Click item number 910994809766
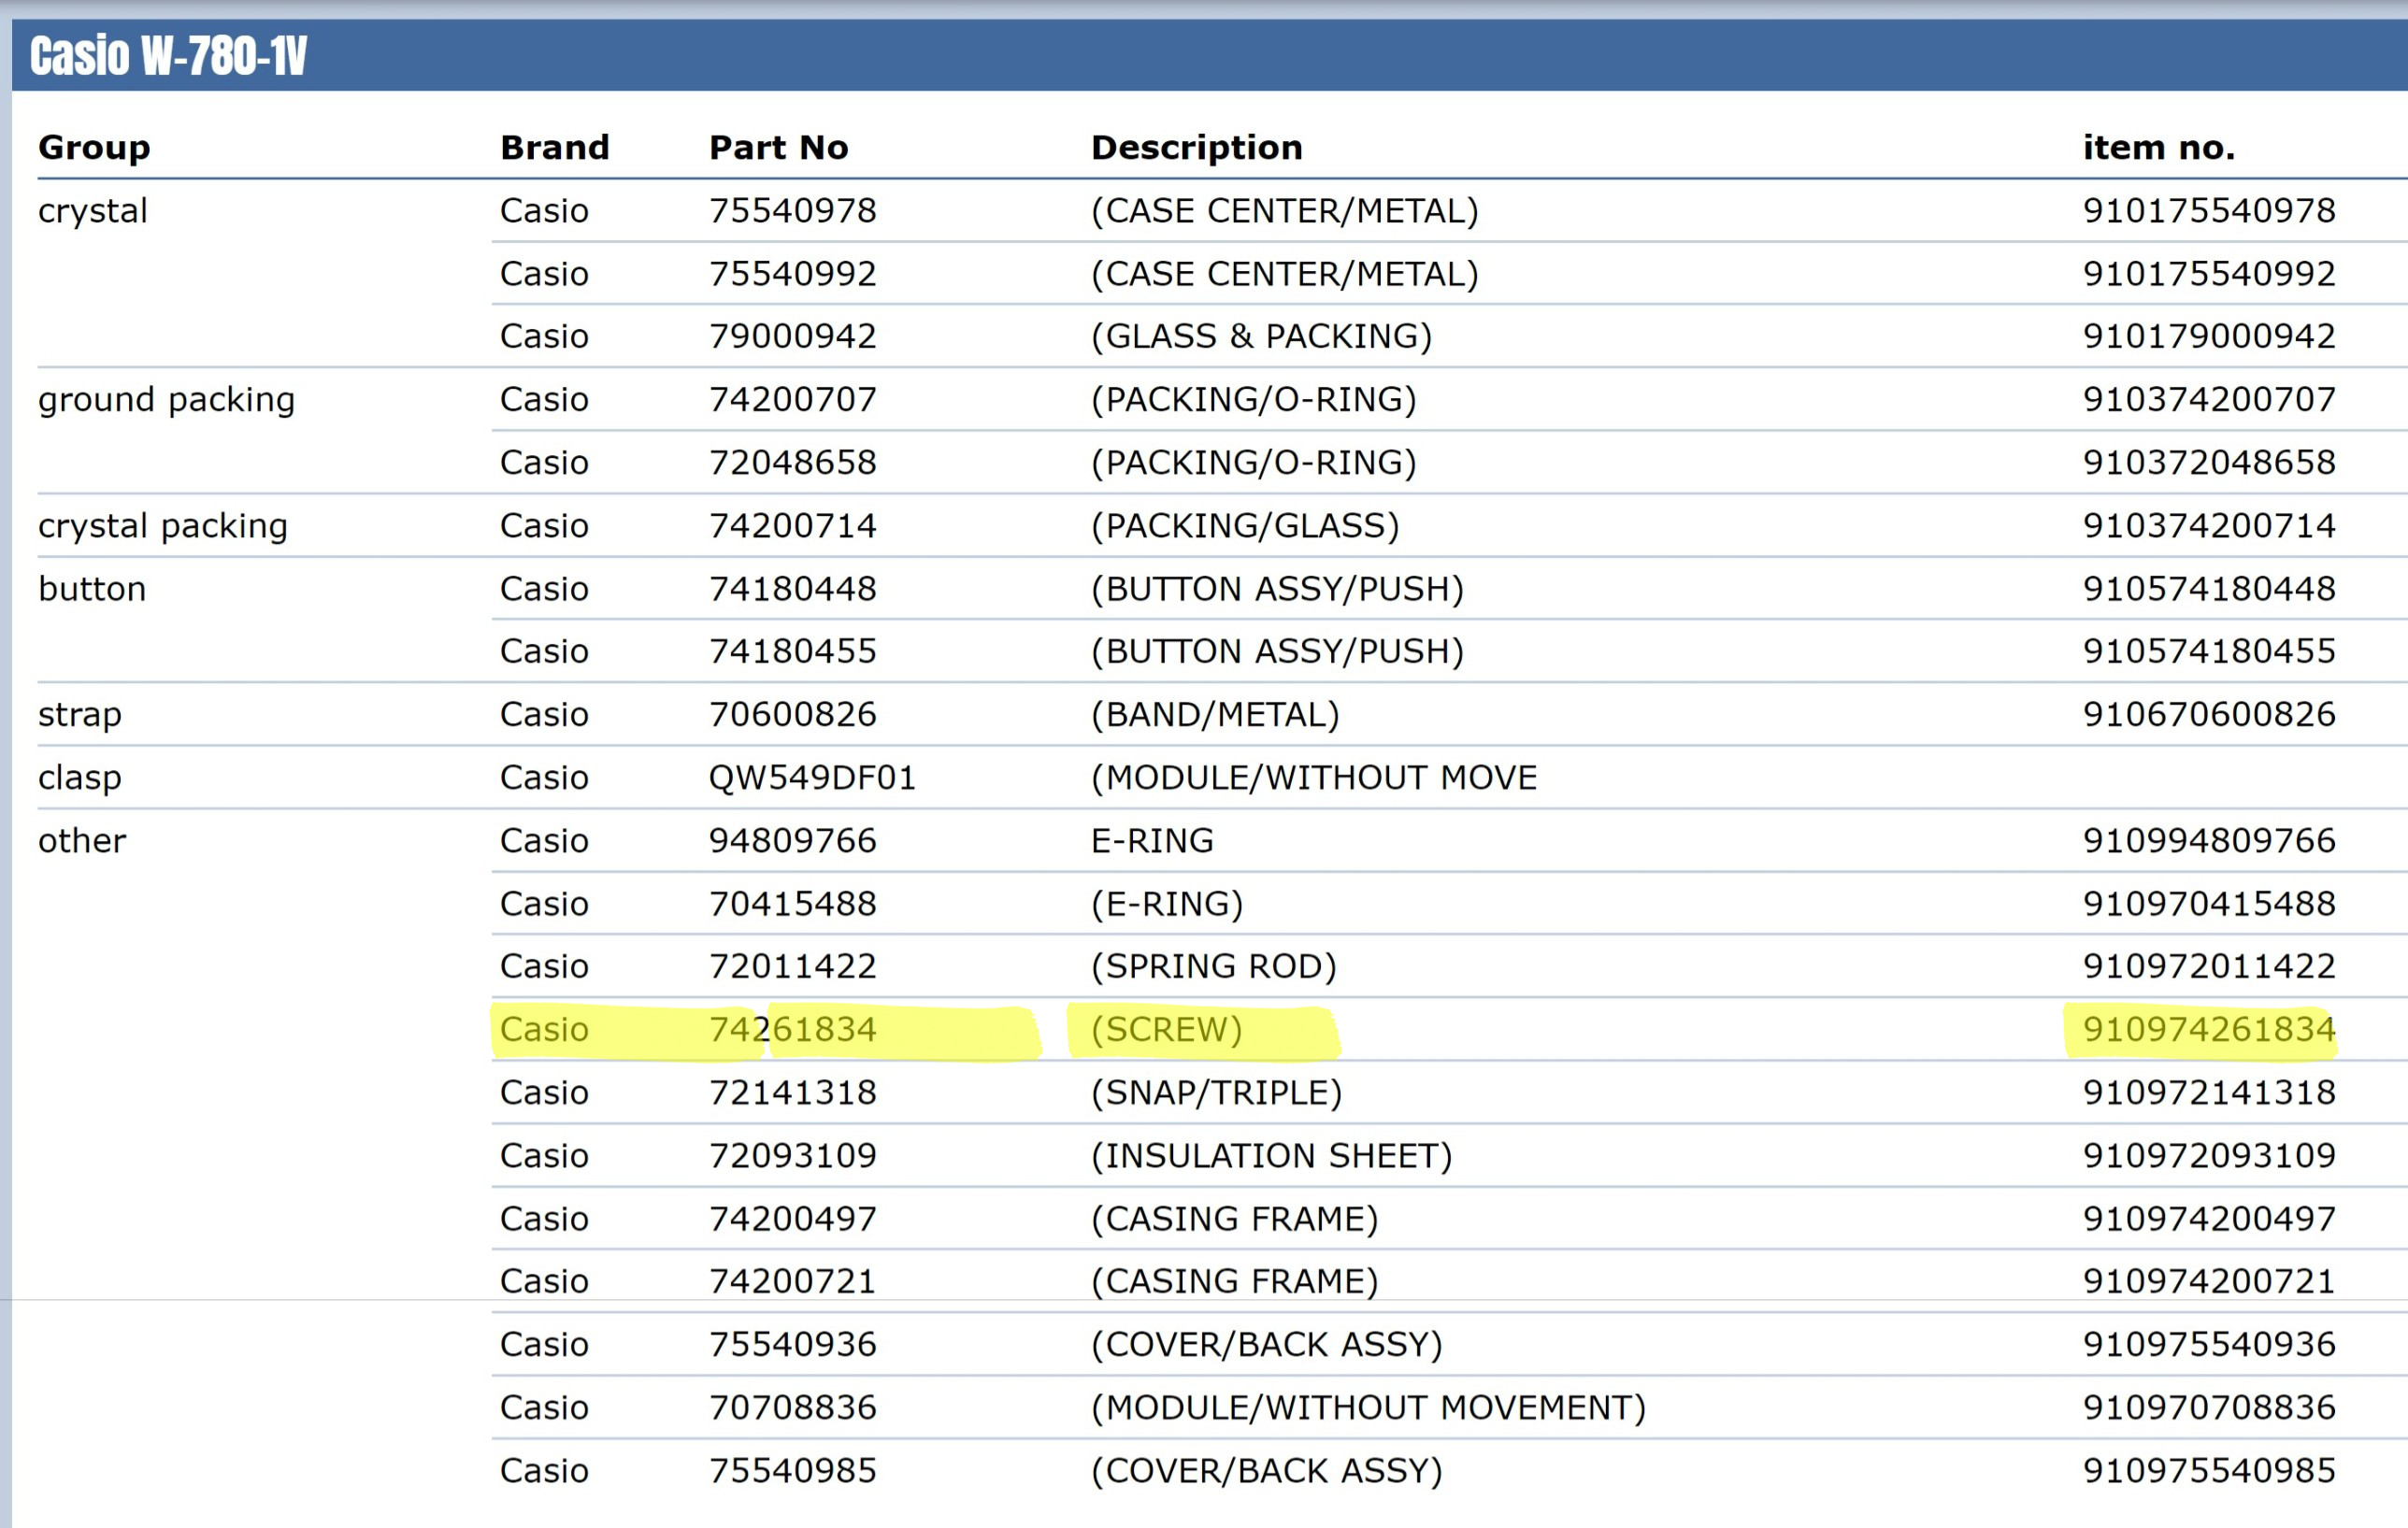 point(2209,841)
